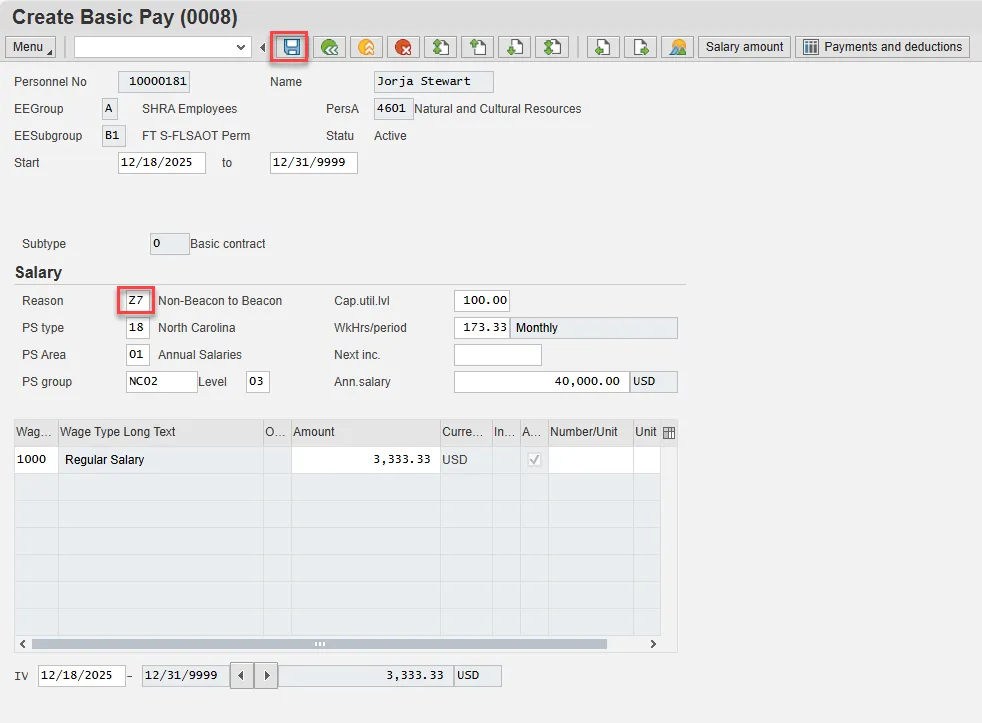Click the Start date field 12/18/2025
The image size is (982, 723).
tap(162, 163)
